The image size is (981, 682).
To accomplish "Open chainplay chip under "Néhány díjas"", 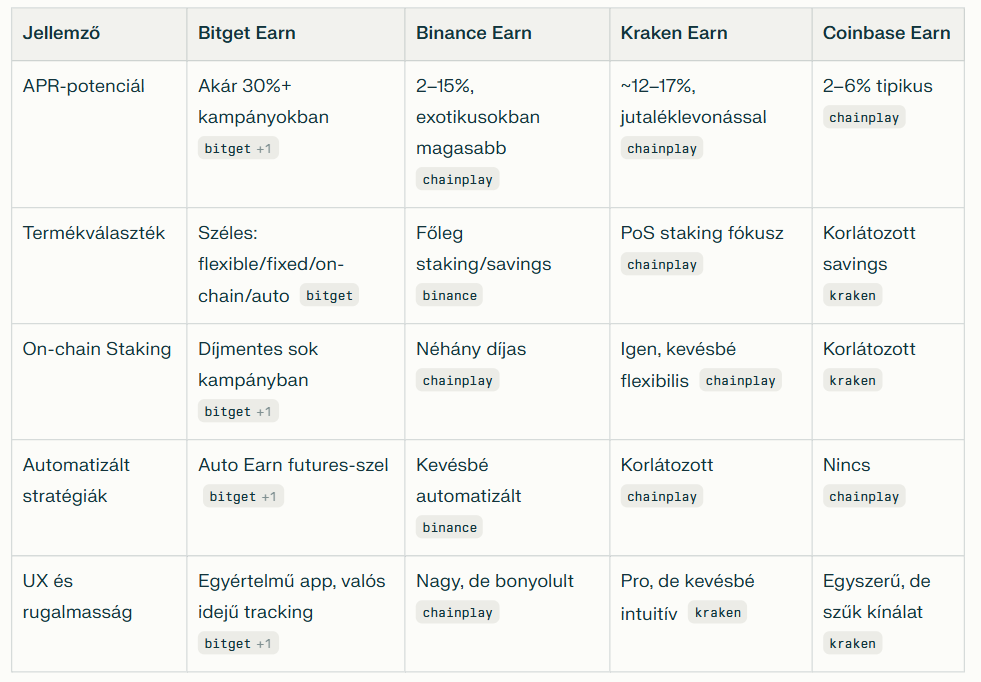I will click(457, 381).
